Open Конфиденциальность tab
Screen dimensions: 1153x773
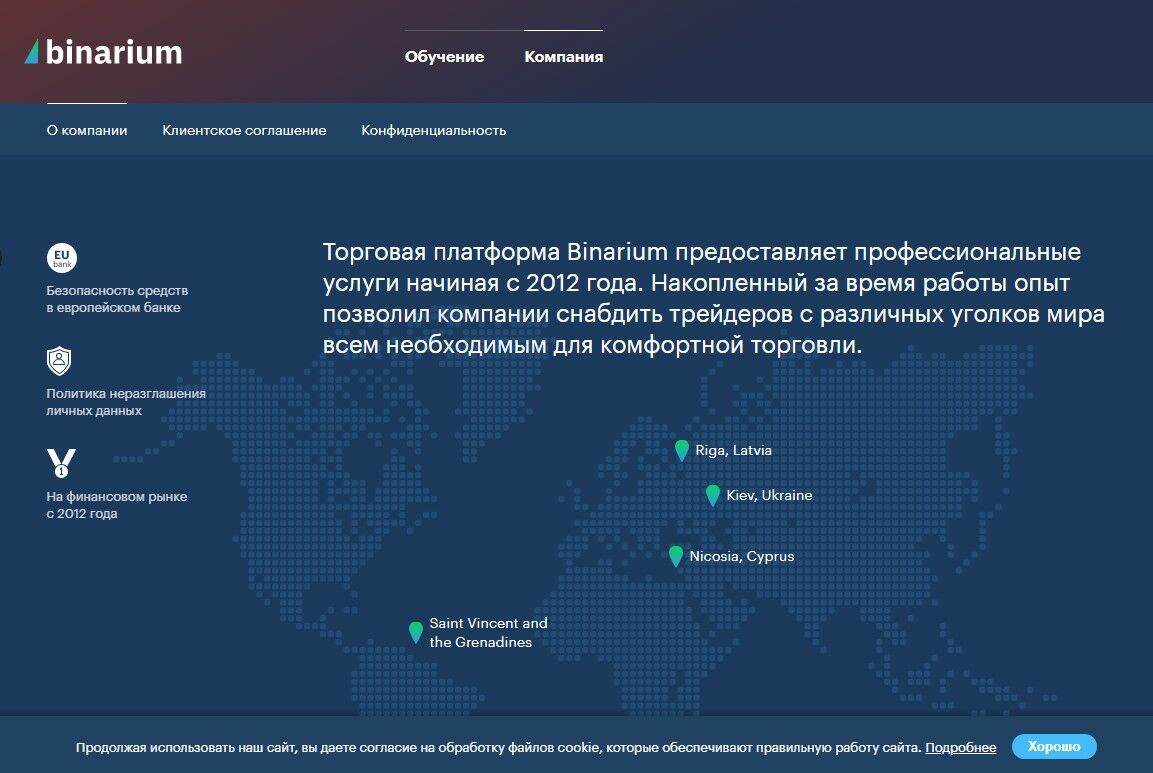pyautogui.click(x=433, y=130)
